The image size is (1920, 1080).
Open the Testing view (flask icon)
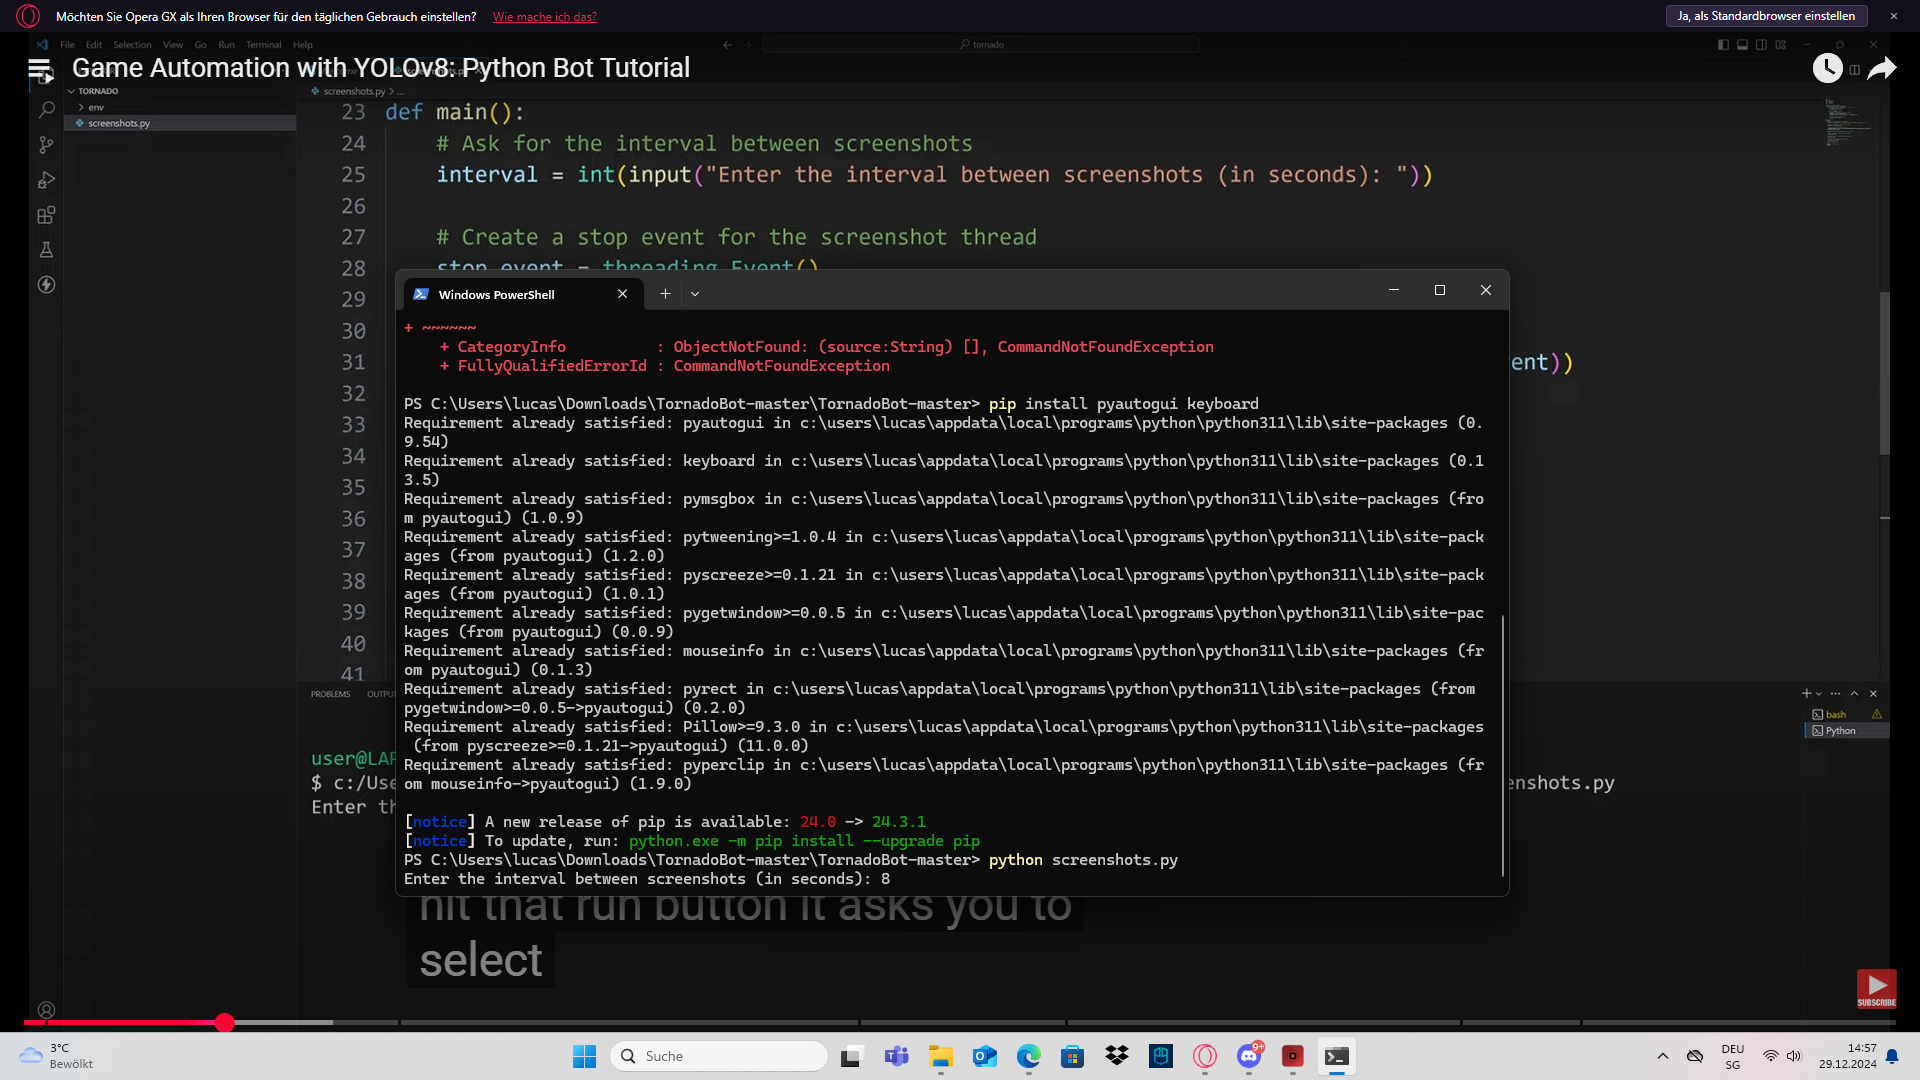(46, 250)
